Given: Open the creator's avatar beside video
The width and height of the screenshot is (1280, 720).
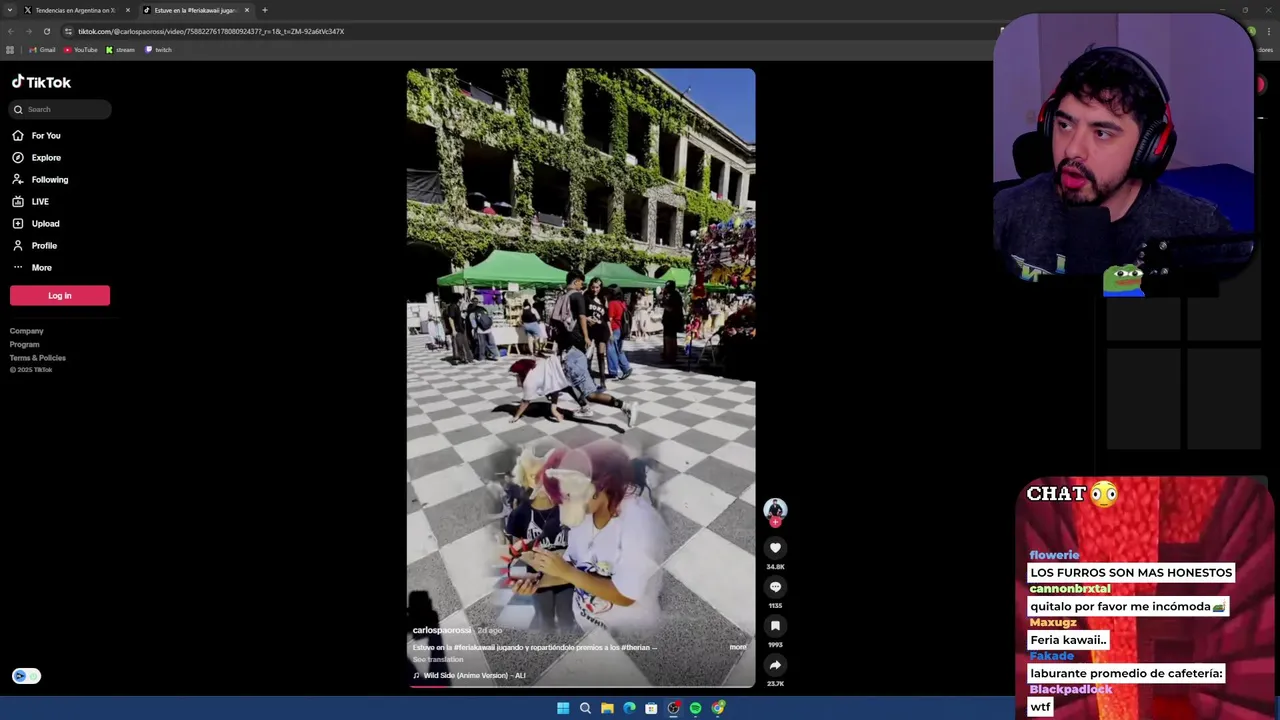Looking at the screenshot, I should pyautogui.click(x=775, y=509).
